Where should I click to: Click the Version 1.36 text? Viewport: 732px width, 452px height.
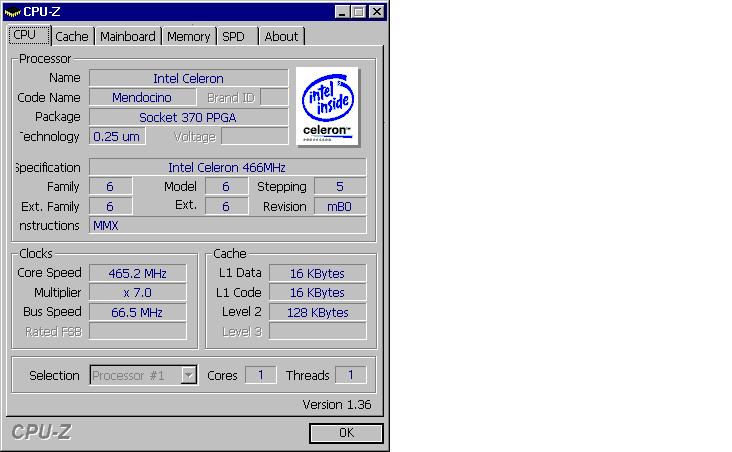(x=337, y=404)
